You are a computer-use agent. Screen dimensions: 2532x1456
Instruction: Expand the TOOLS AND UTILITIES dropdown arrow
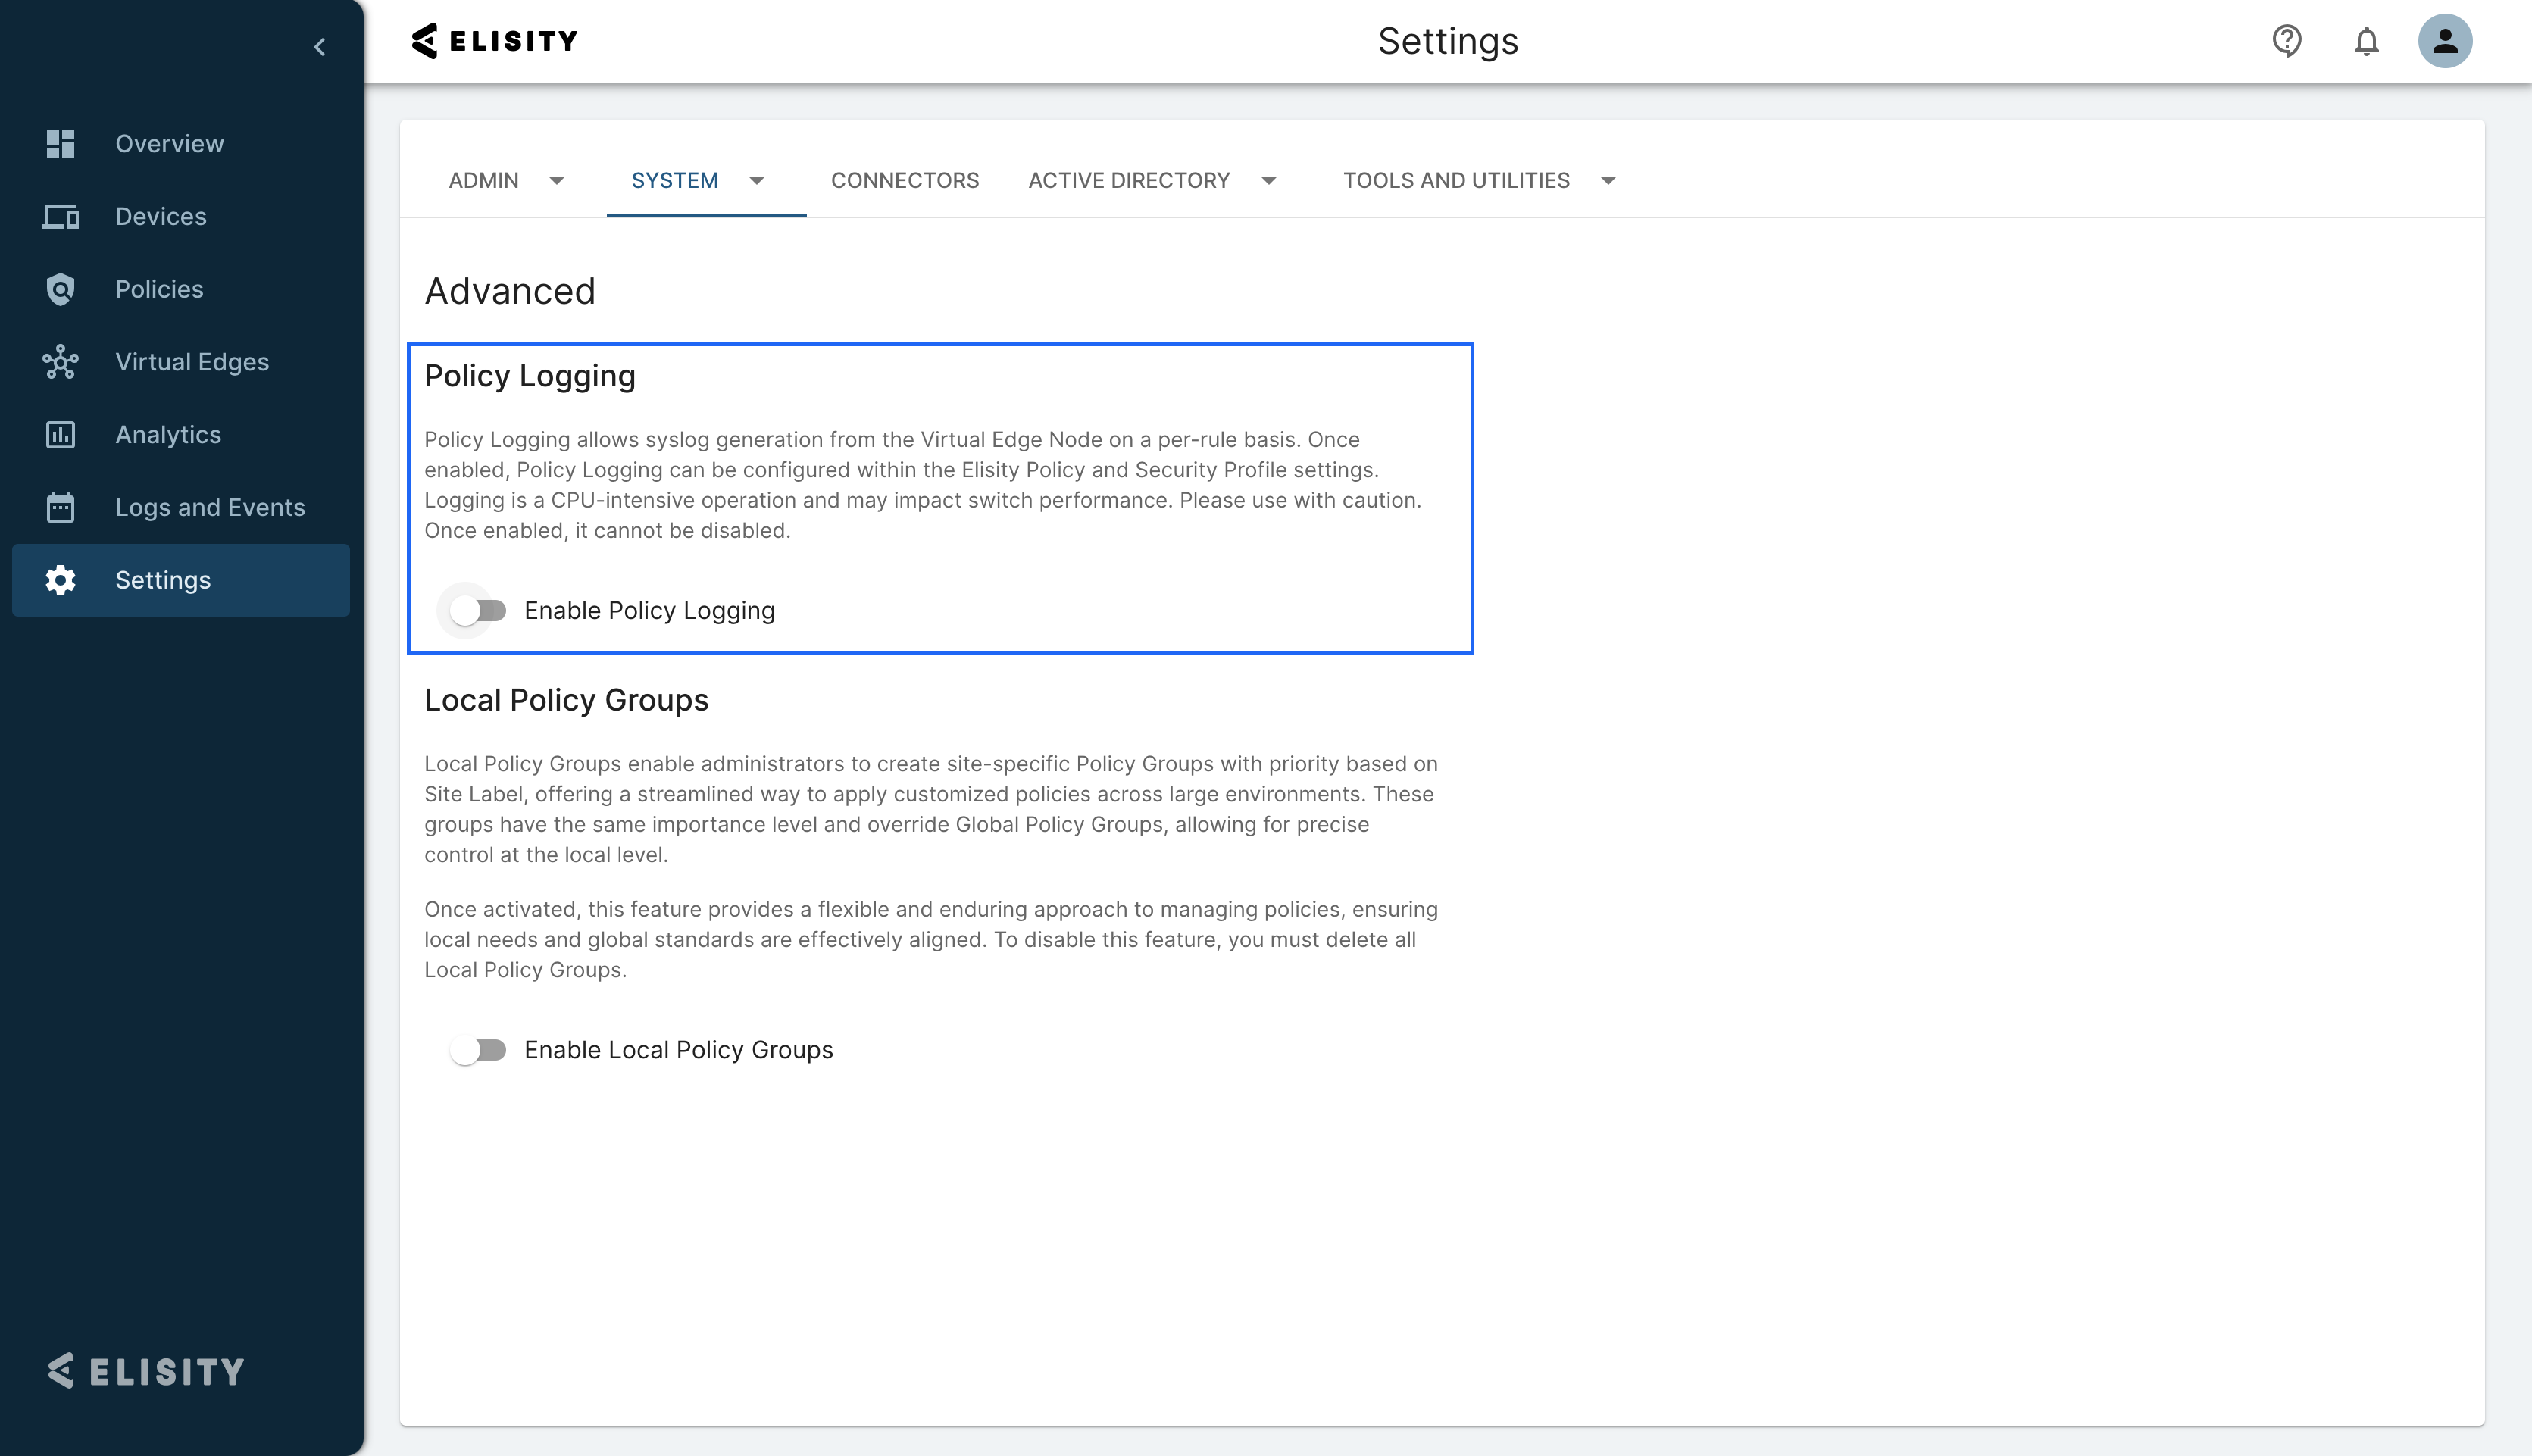pyautogui.click(x=1608, y=181)
